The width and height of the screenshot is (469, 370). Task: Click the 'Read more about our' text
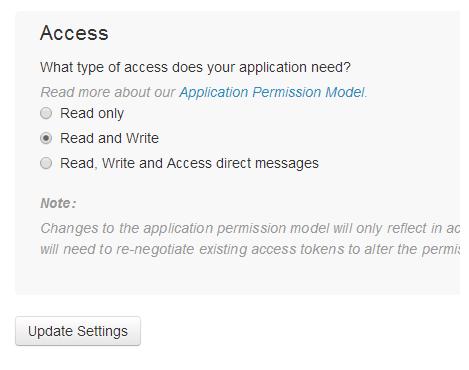coord(108,92)
